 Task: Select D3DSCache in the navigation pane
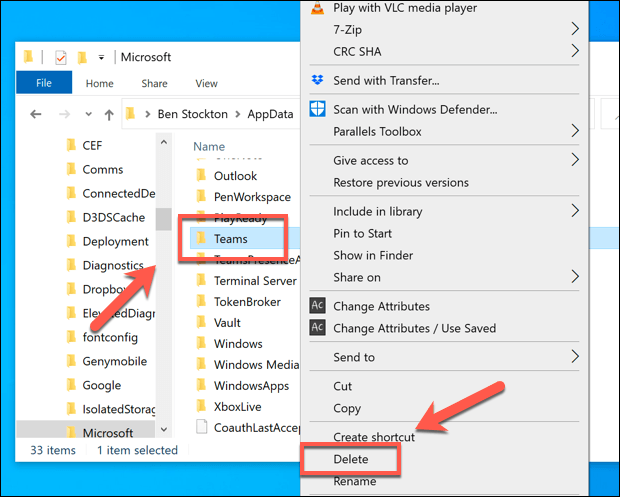tap(113, 217)
